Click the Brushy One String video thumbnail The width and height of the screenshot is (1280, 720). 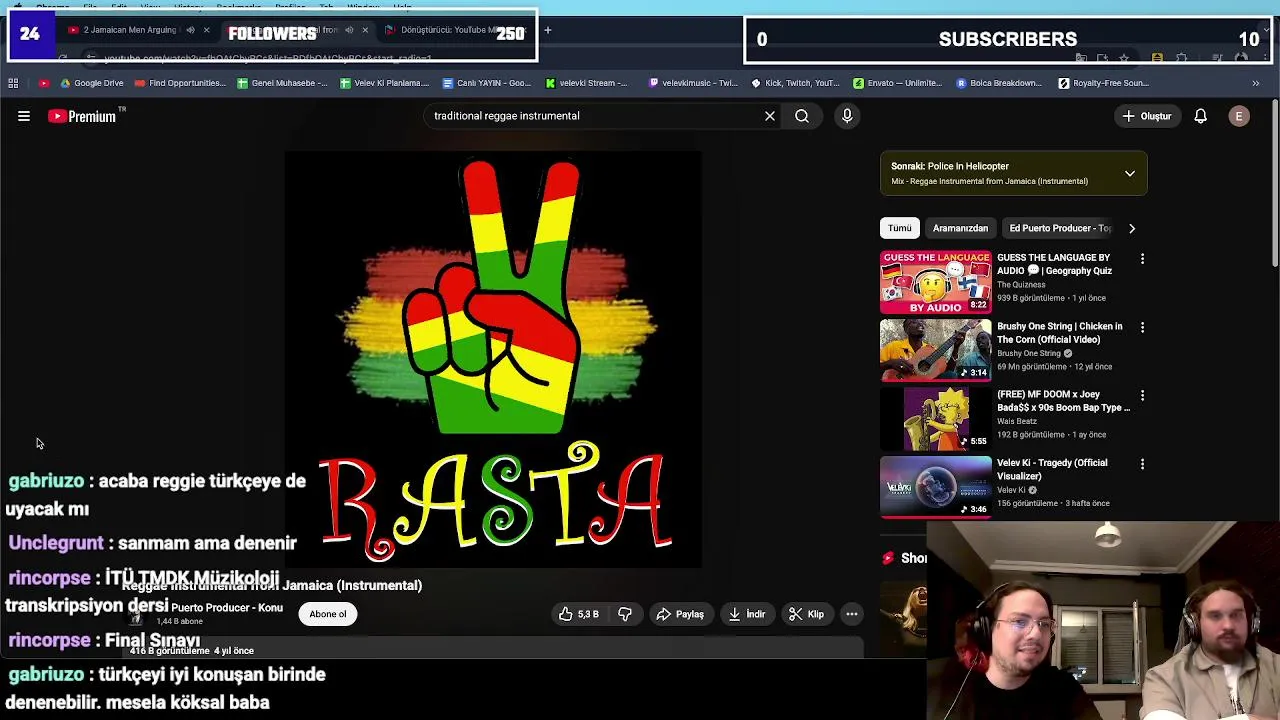click(x=936, y=350)
